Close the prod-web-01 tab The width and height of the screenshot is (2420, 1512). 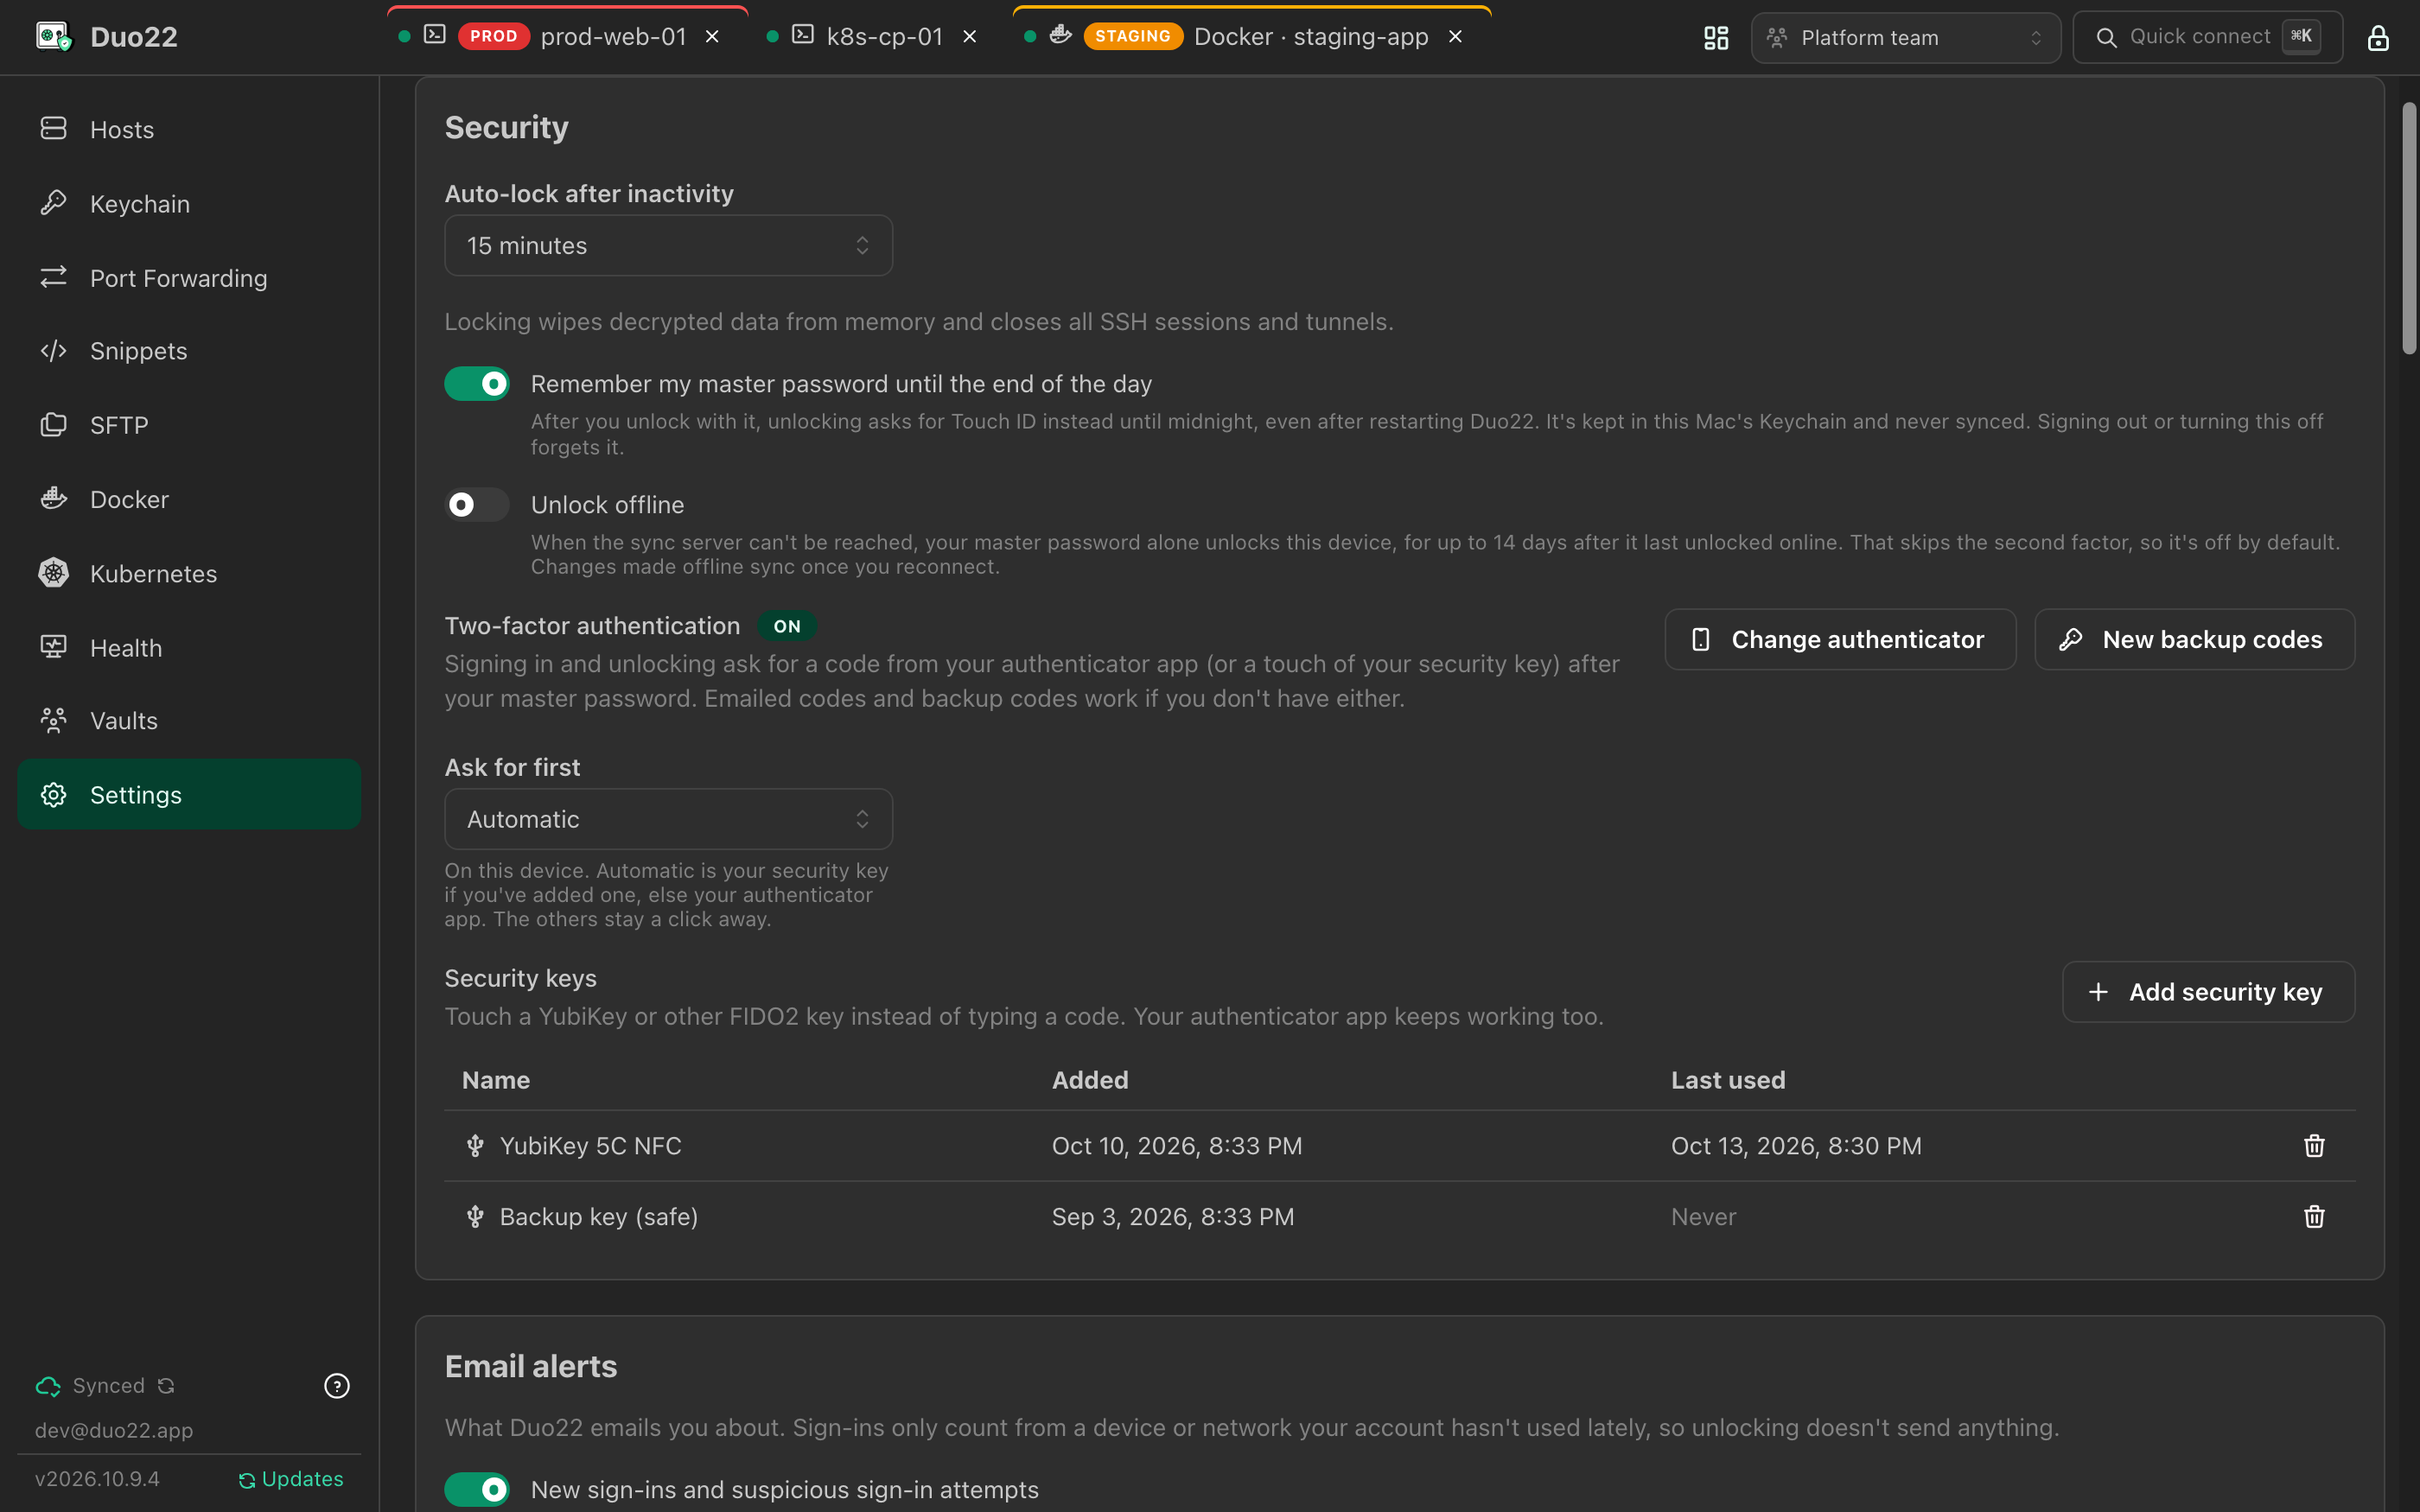click(x=712, y=37)
